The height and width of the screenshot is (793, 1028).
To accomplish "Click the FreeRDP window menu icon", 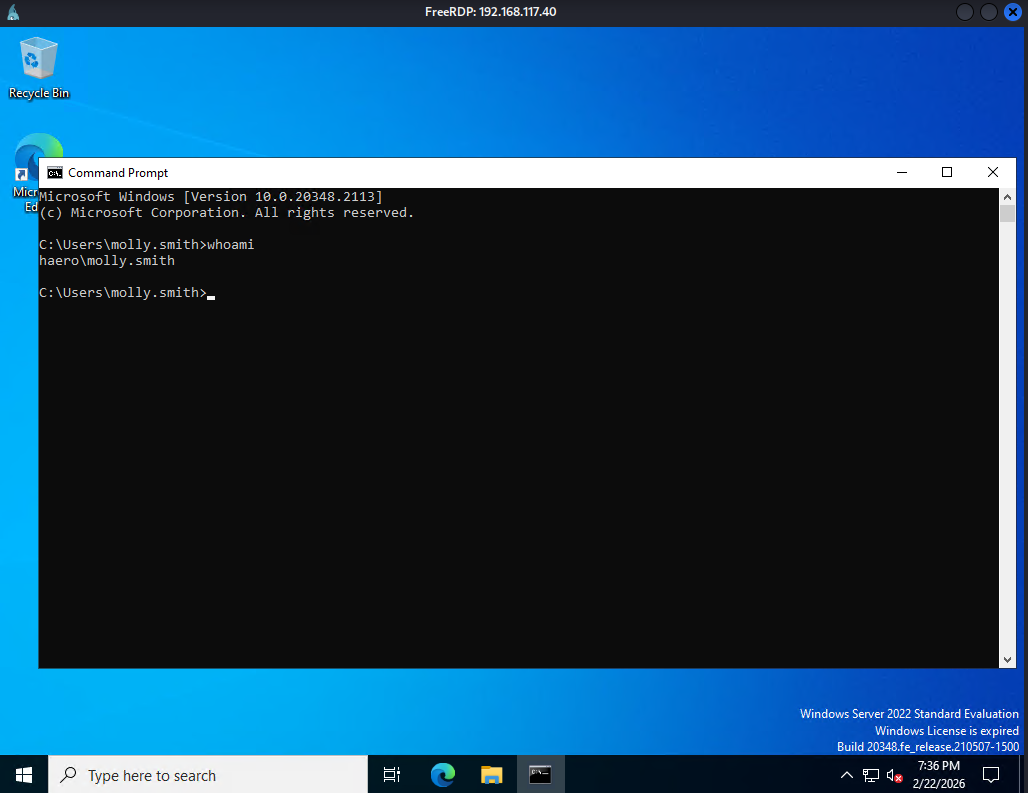I will click(x=13, y=12).
